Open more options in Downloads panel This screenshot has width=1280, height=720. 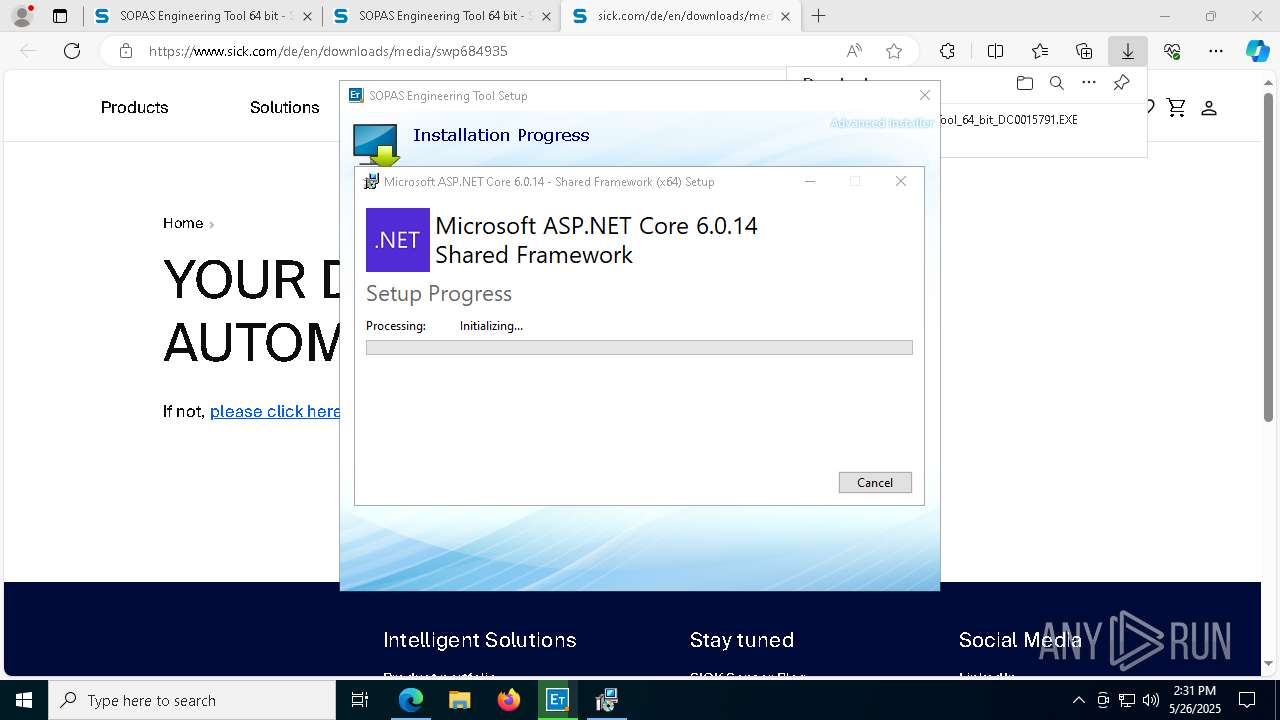tap(1089, 83)
